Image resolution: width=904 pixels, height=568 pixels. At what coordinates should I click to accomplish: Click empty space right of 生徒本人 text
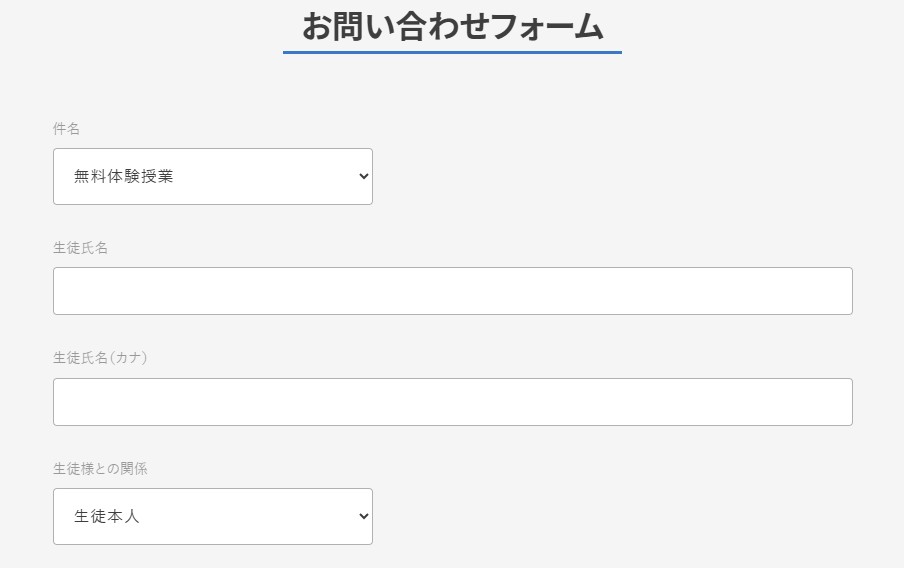[250, 517]
